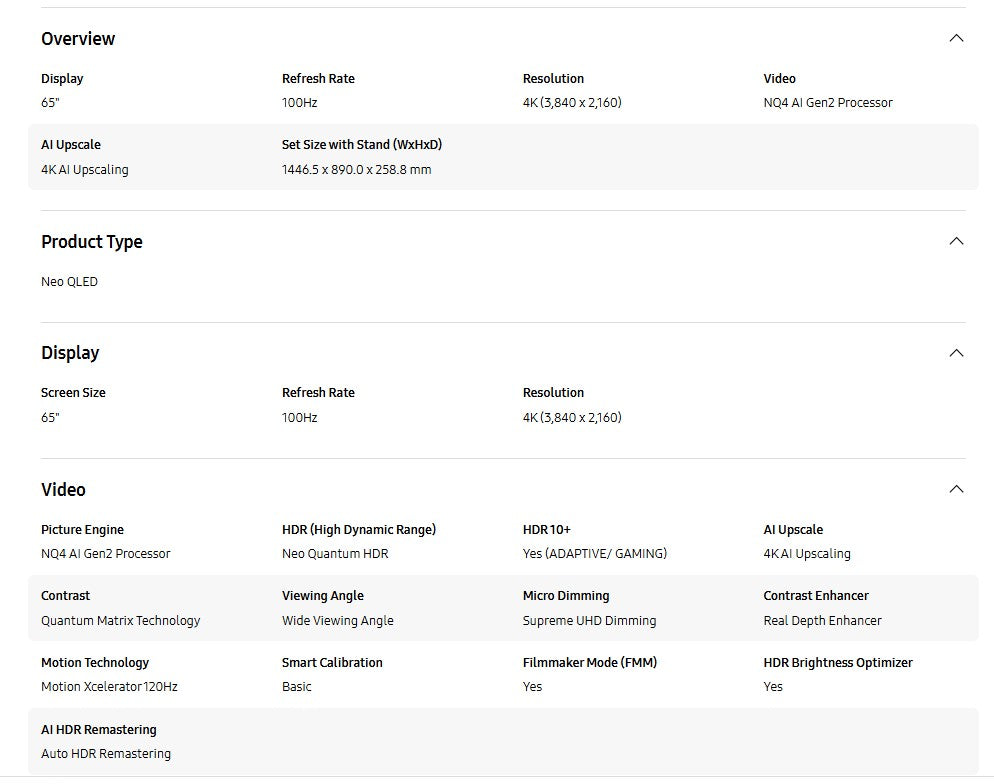This screenshot has width=994, height=784.
Task: Click the Real Depth Enhancer value
Action: pyautogui.click(x=822, y=621)
